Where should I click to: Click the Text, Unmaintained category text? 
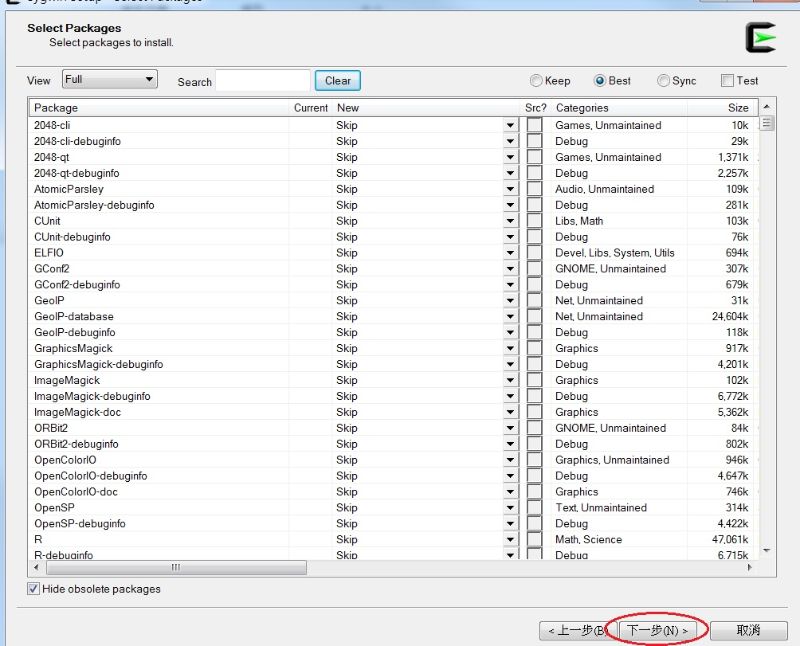(x=601, y=508)
